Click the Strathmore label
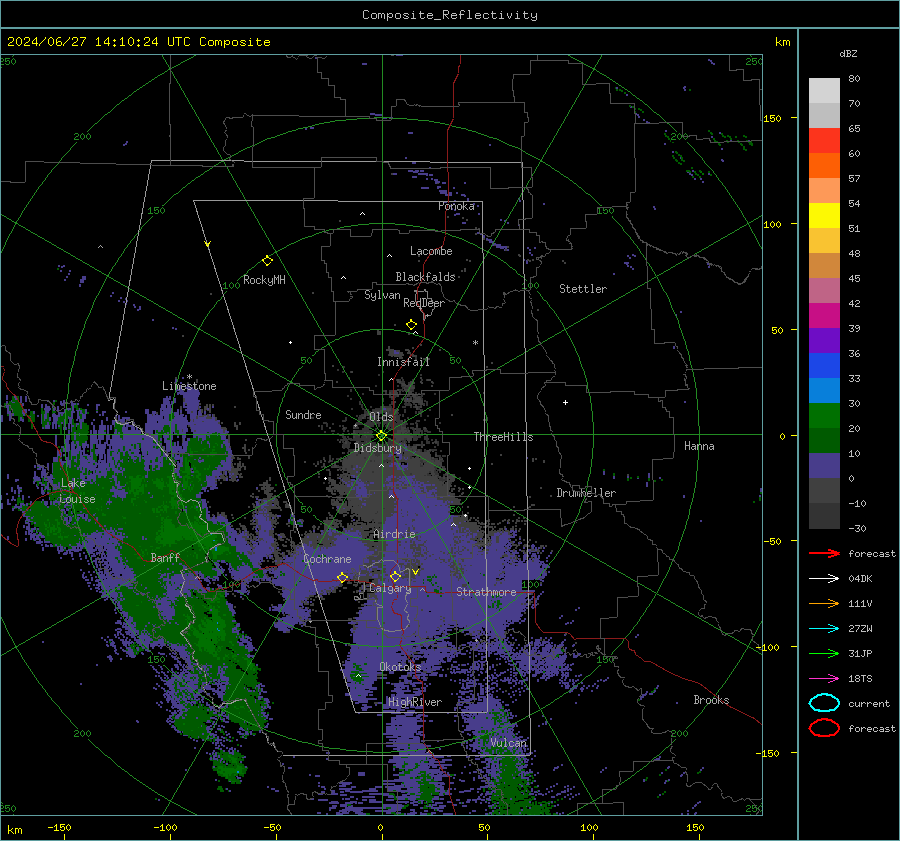This screenshot has height=841, width=900. [486, 592]
